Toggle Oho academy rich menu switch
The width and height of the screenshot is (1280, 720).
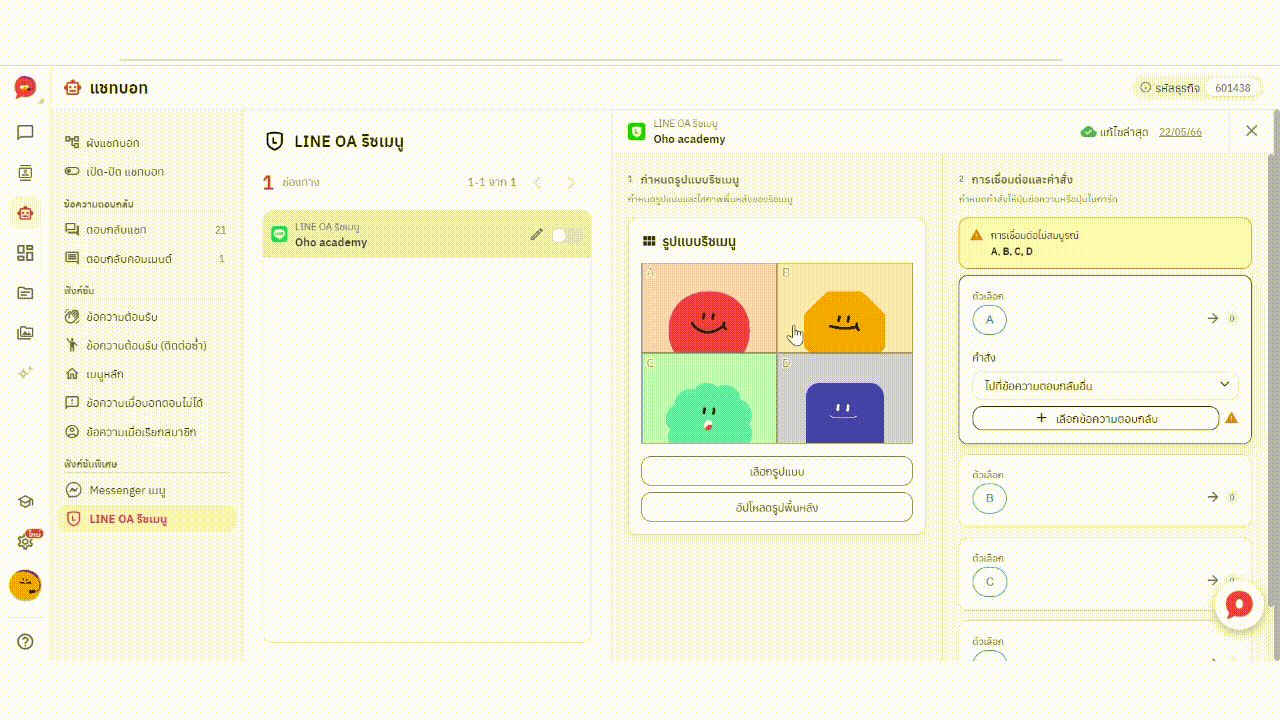[x=567, y=234]
